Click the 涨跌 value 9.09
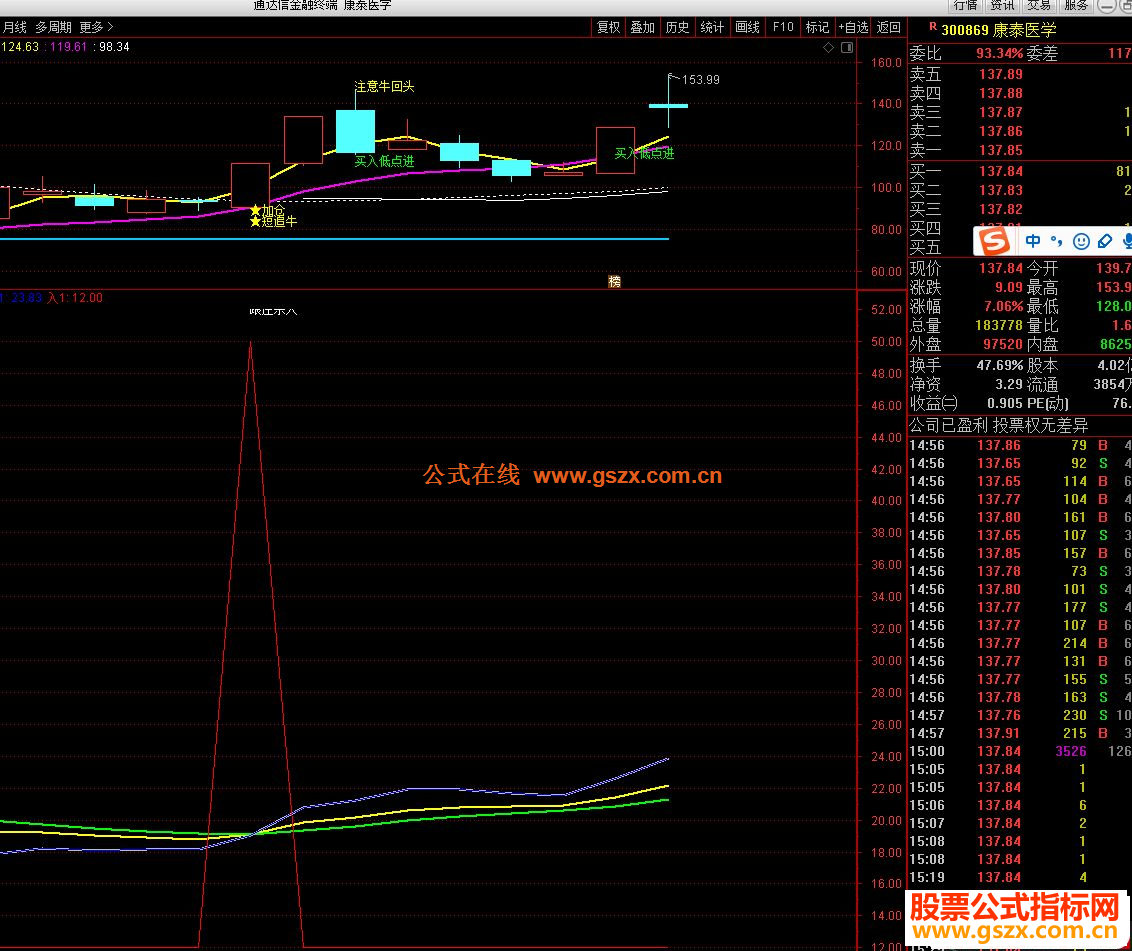 (x=1009, y=287)
